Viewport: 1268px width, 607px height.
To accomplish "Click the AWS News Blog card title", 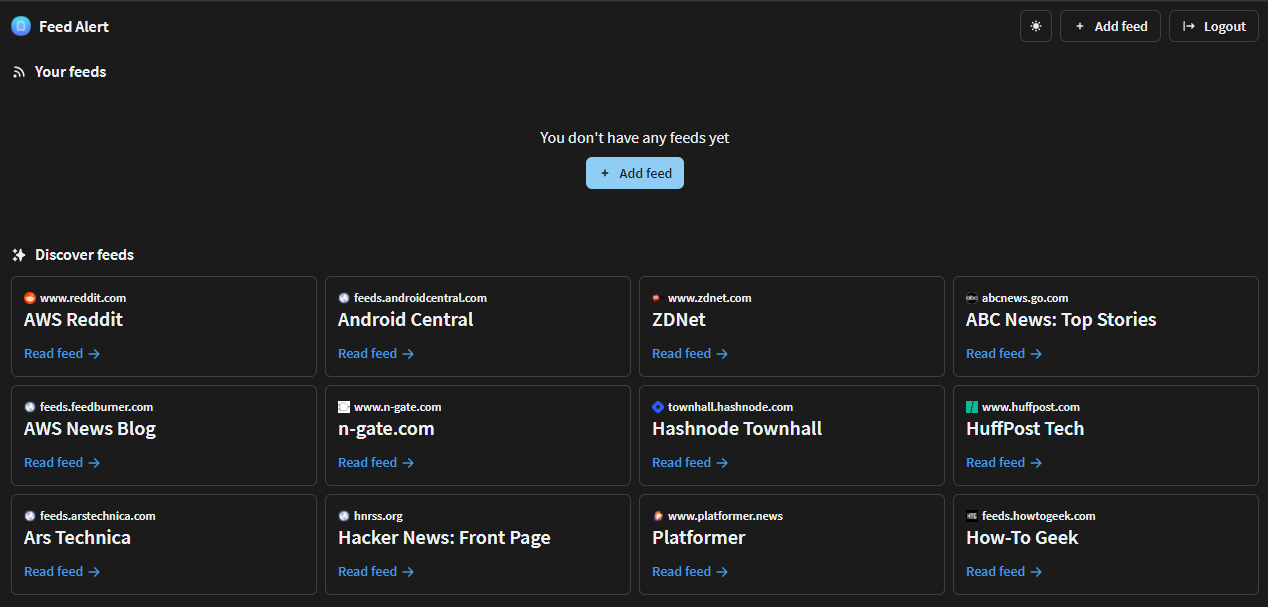I will click(90, 429).
